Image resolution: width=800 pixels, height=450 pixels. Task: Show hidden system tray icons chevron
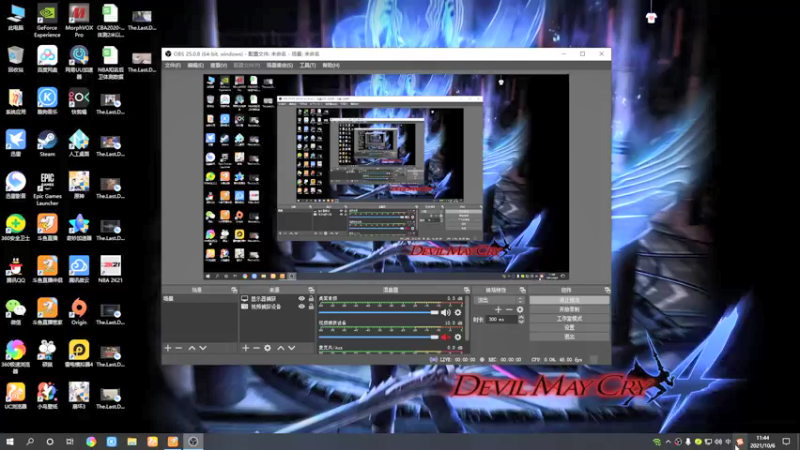668,442
